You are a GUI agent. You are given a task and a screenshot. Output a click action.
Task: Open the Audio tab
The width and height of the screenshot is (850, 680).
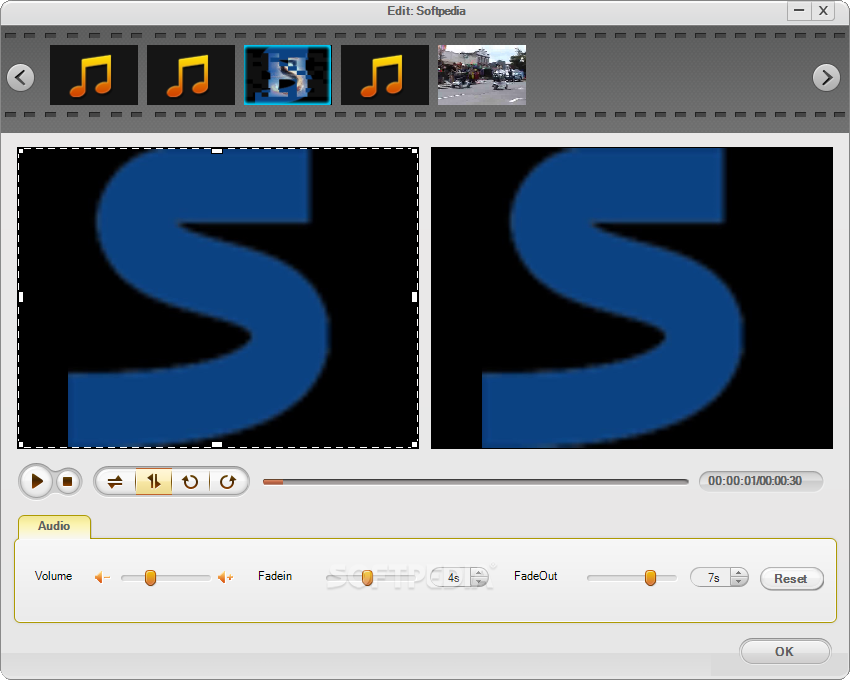[54, 526]
